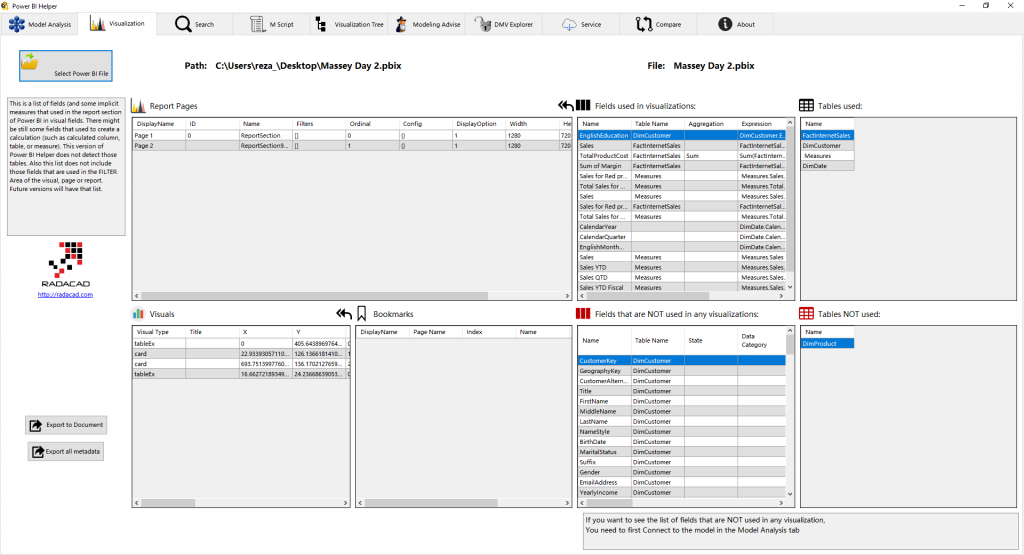Click the back arrows icon beside Fields used in visualizations
The image size is (1024, 555).
pos(567,105)
